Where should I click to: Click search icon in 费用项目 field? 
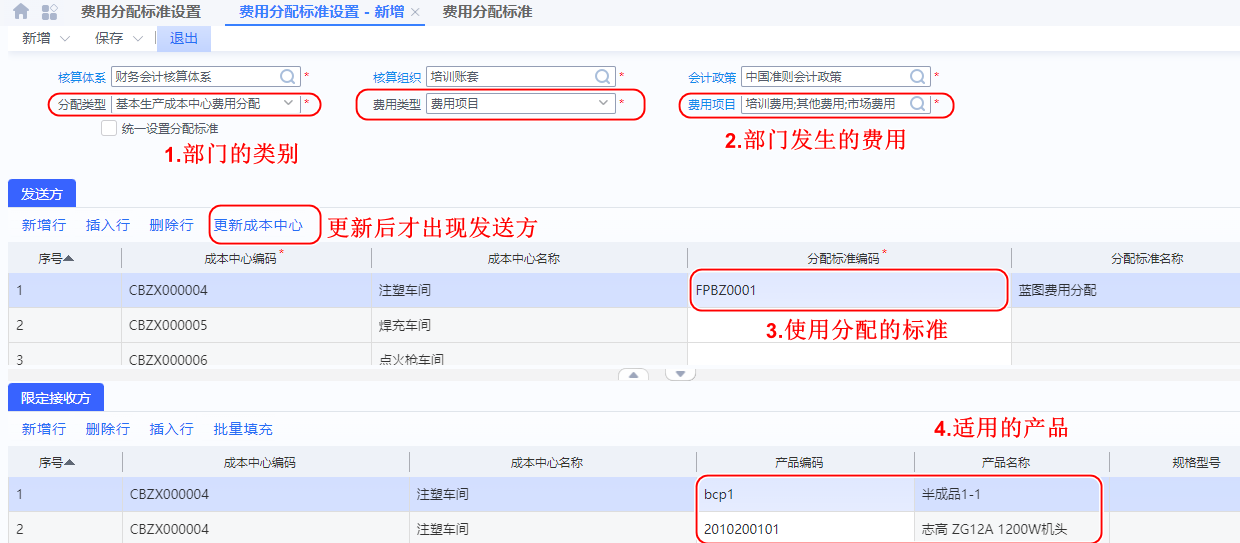click(x=917, y=103)
